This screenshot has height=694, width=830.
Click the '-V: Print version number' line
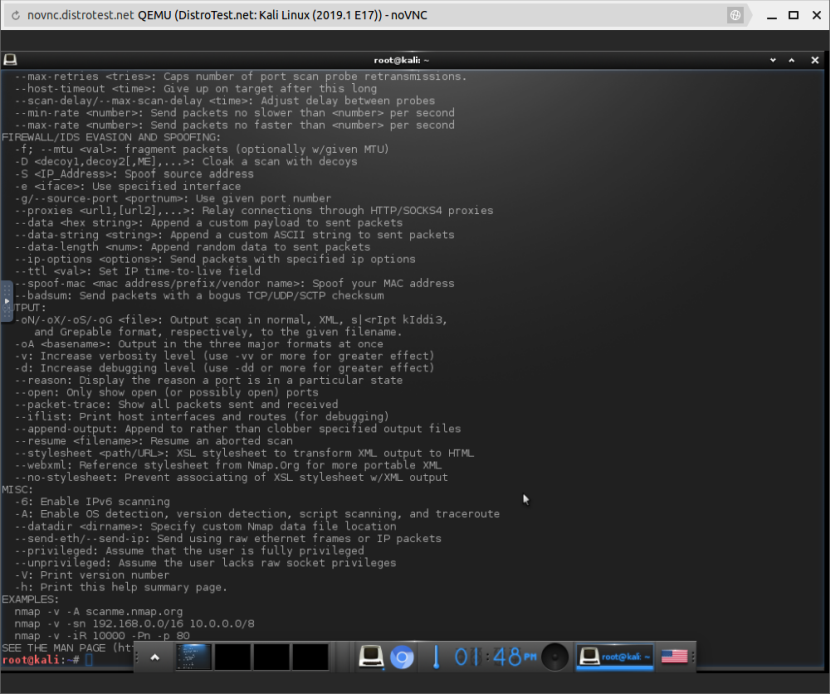(92, 575)
